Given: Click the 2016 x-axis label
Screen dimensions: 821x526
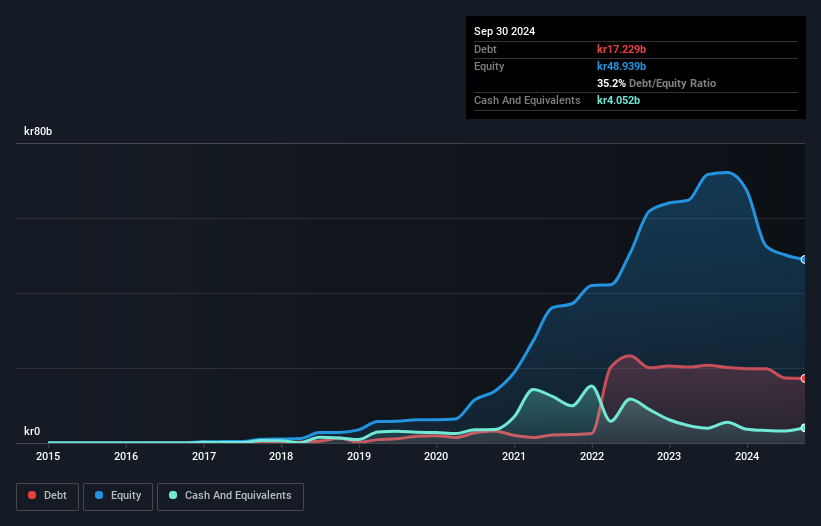Looking at the screenshot, I should pos(126,456).
